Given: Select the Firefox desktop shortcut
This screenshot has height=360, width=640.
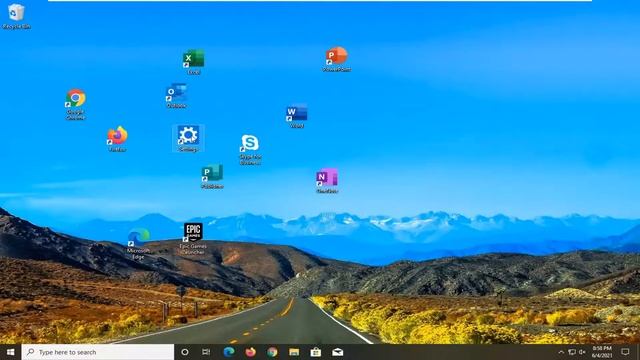Looking at the screenshot, I should (x=117, y=139).
